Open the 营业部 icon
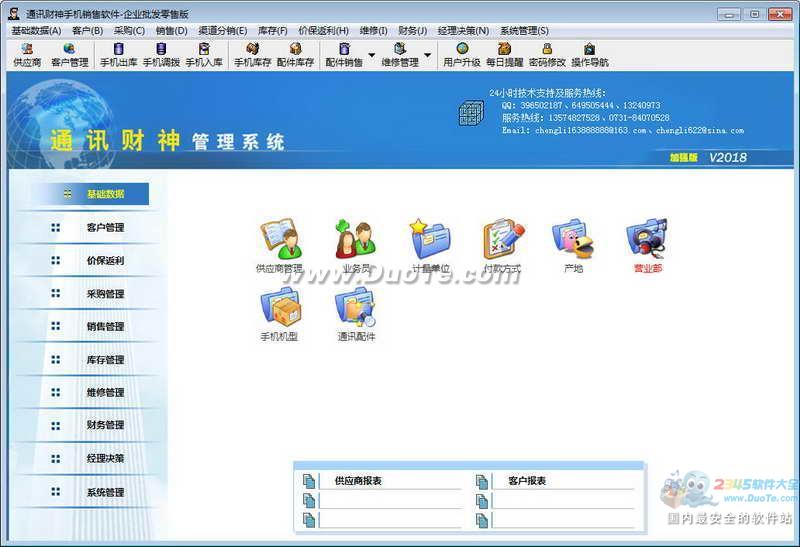 click(x=647, y=245)
